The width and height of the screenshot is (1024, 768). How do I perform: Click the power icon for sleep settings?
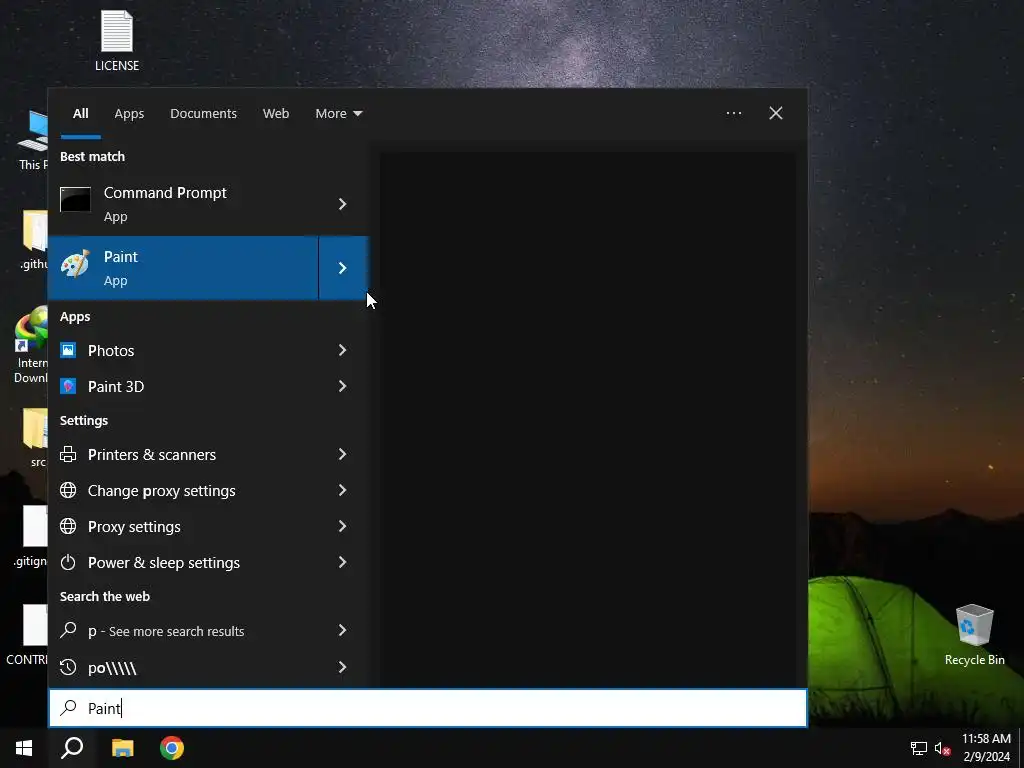68,562
